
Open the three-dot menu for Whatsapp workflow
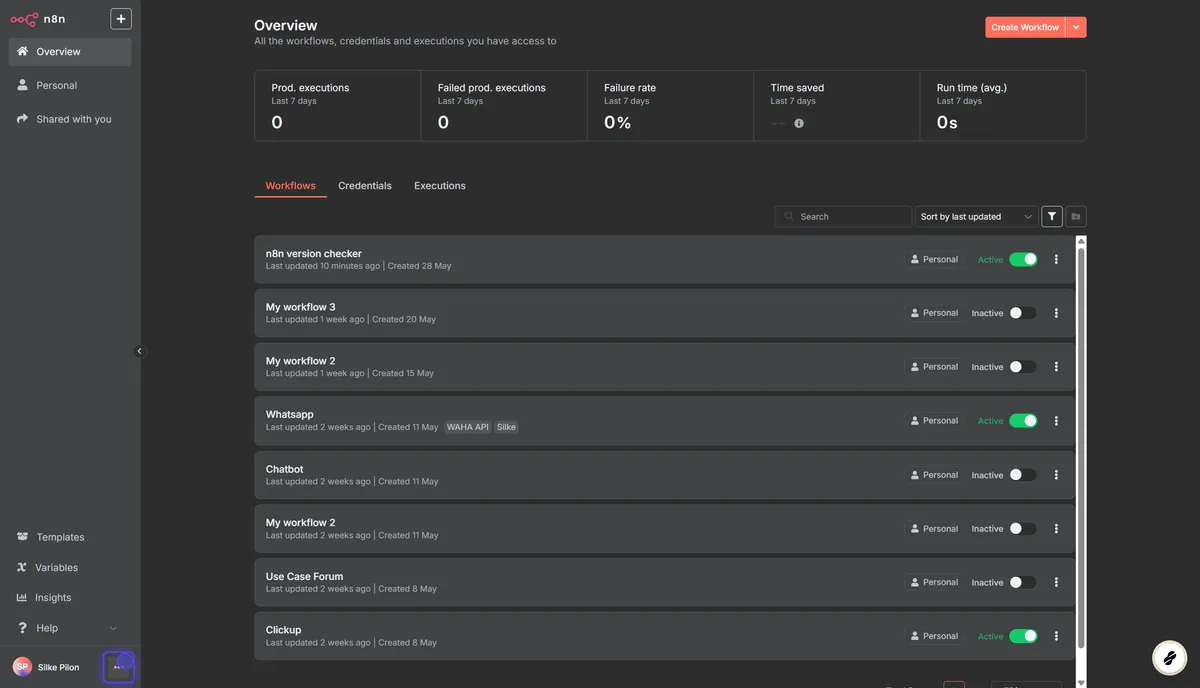[1055, 420]
